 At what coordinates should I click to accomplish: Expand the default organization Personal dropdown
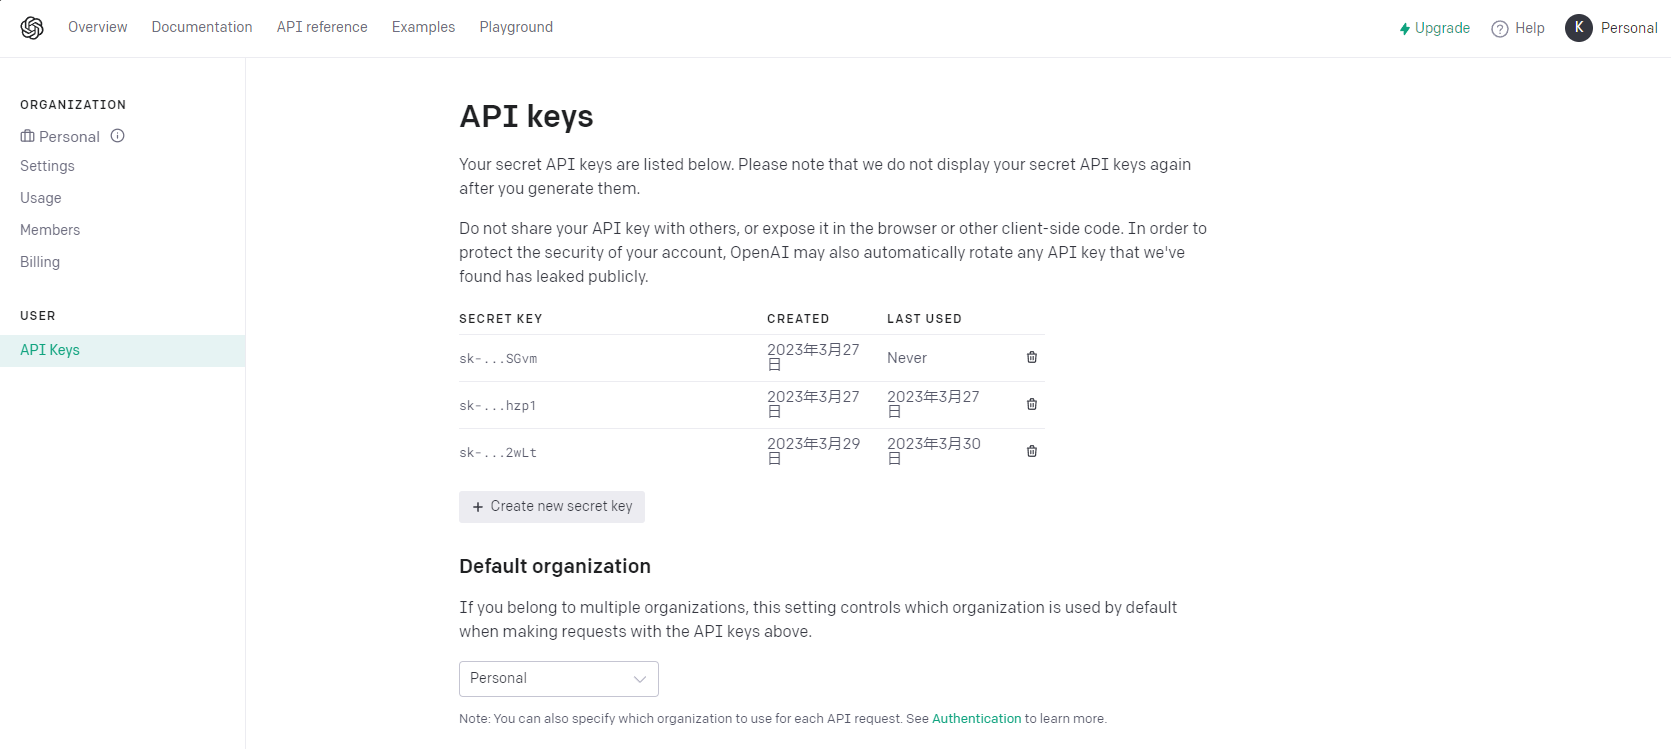click(x=558, y=678)
